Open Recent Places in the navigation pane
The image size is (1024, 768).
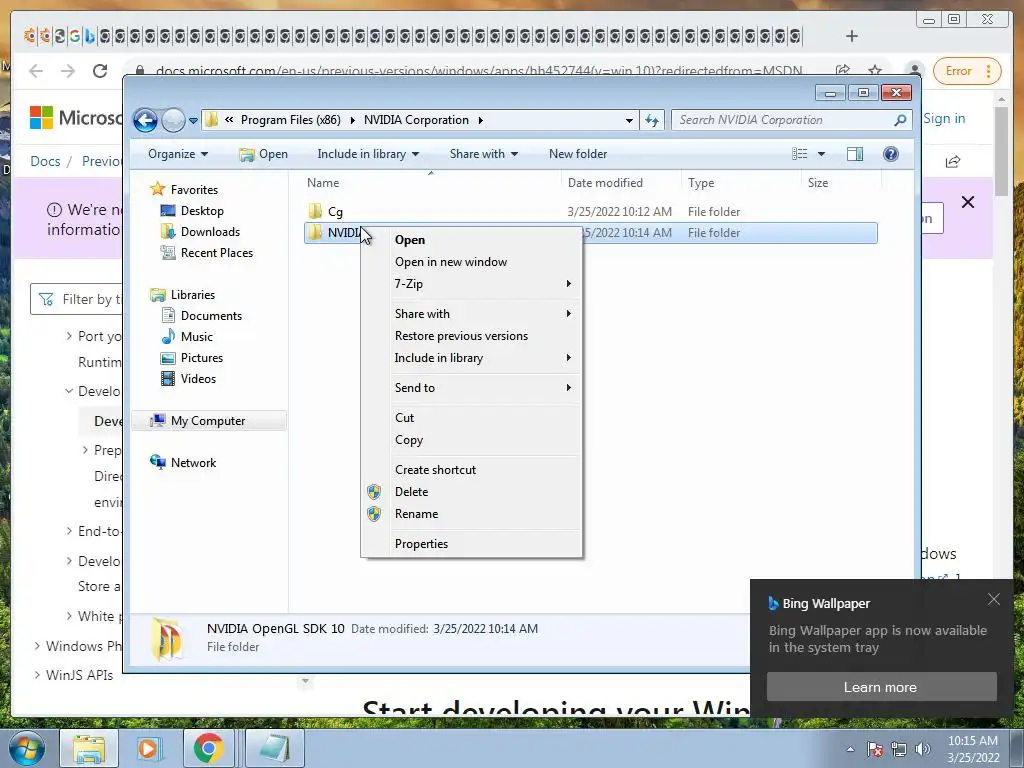click(216, 253)
